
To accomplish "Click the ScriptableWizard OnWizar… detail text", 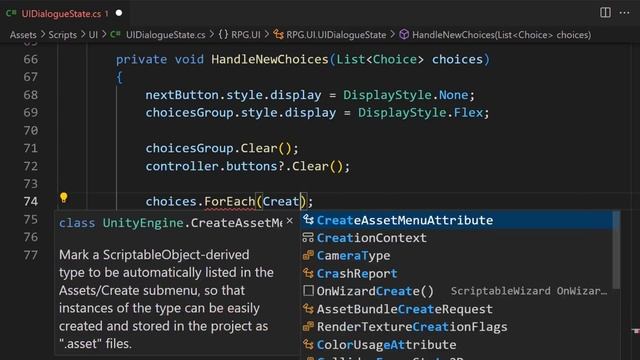I will 529,291.
